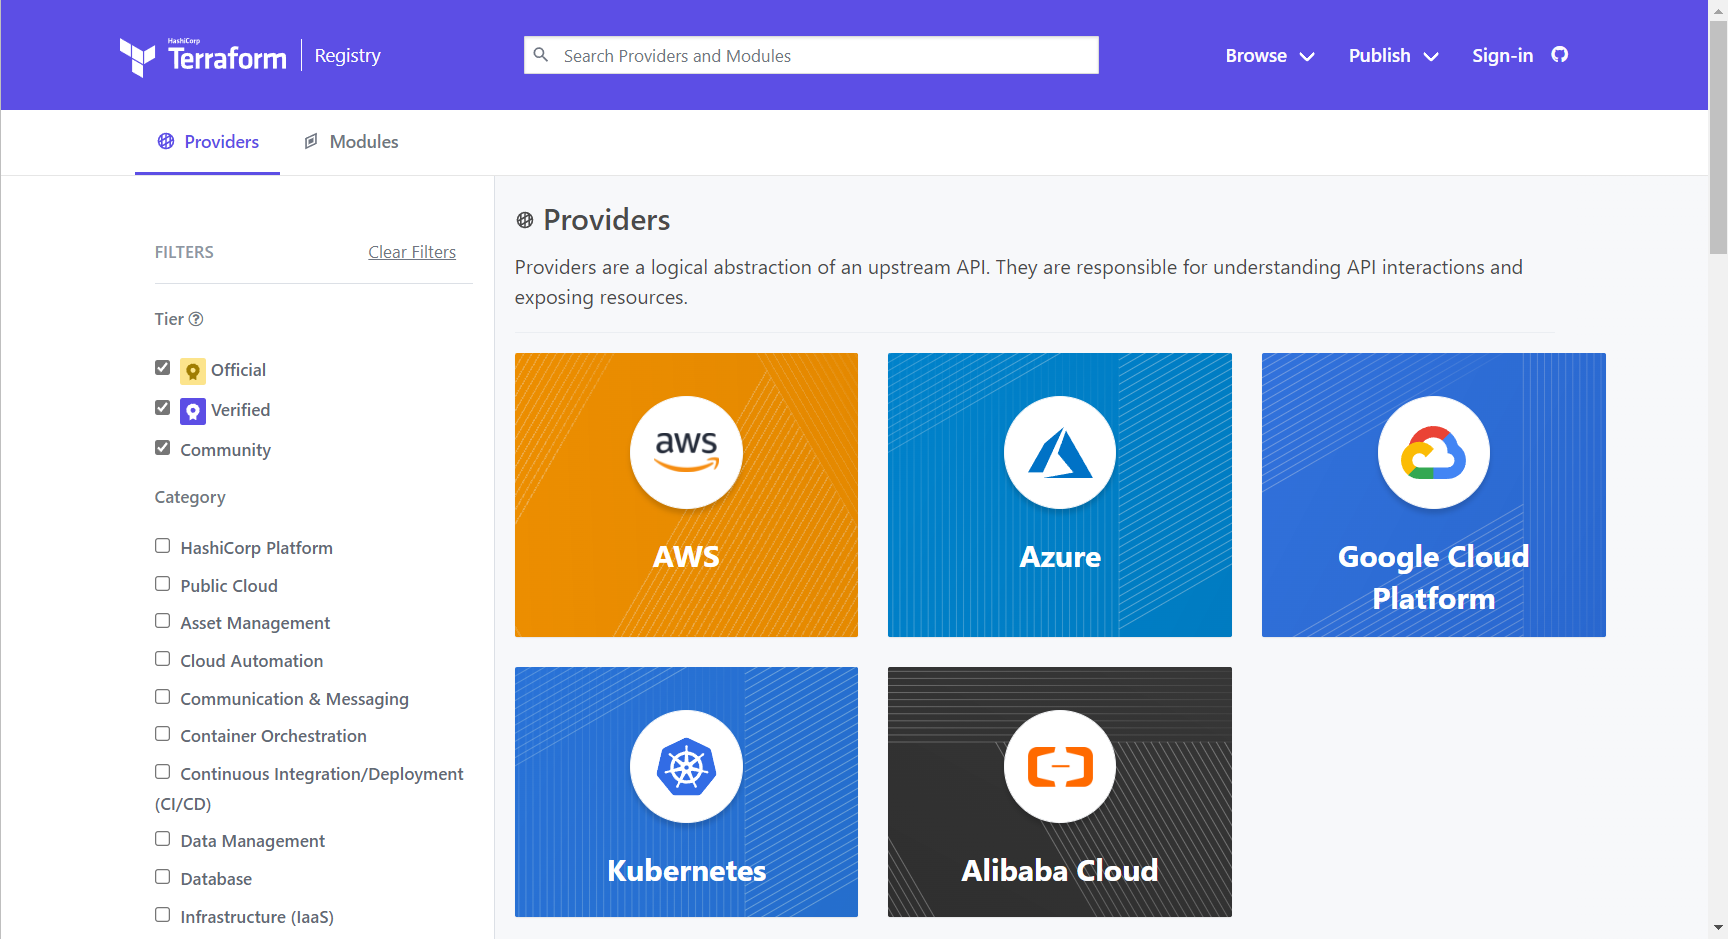
Task: Click the Providers tab globe icon
Action: point(166,141)
